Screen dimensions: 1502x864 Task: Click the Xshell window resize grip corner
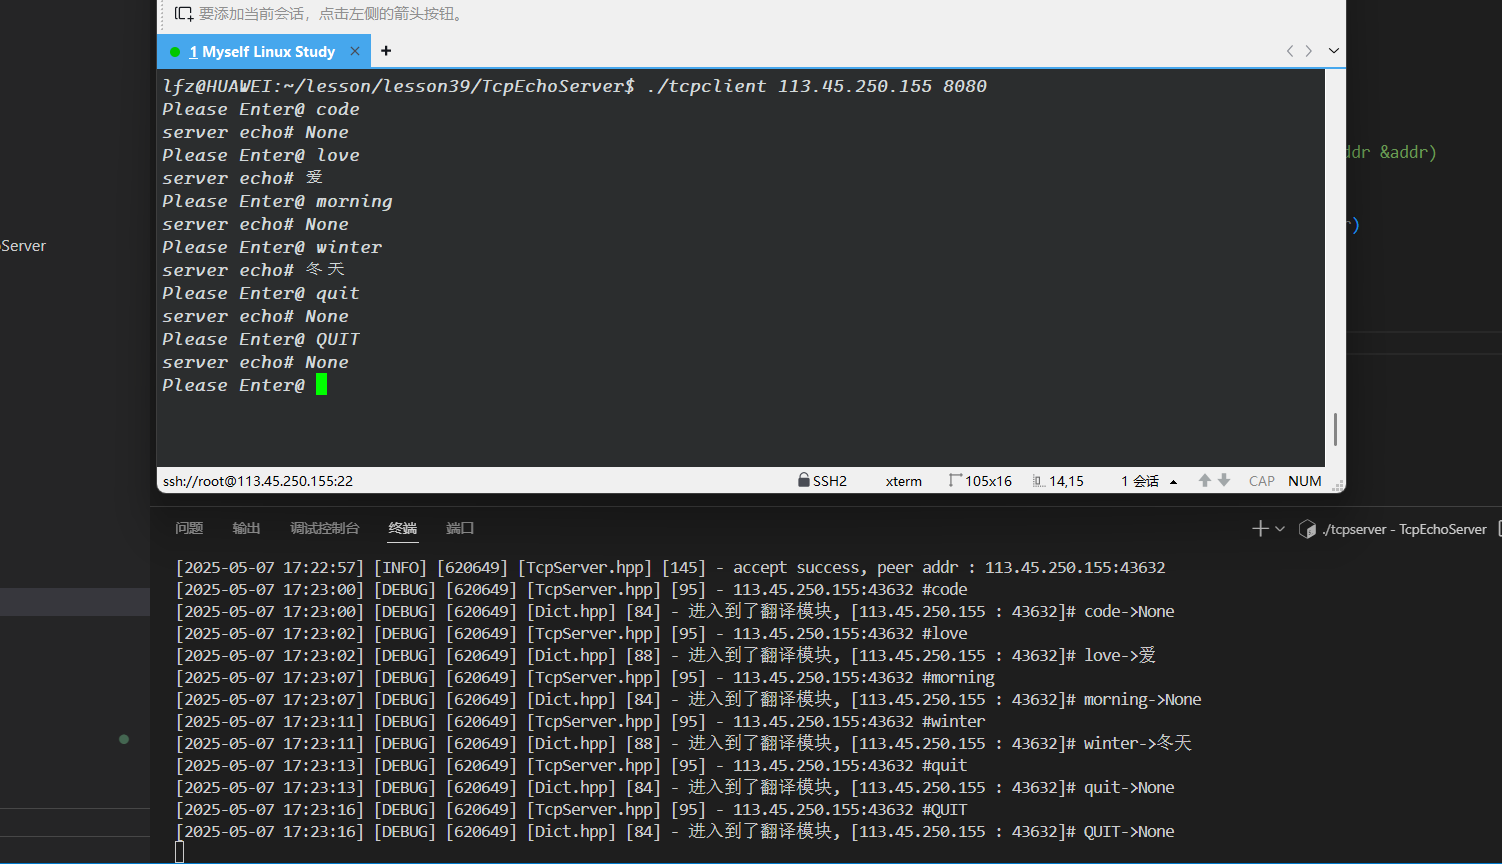[x=1339, y=486]
